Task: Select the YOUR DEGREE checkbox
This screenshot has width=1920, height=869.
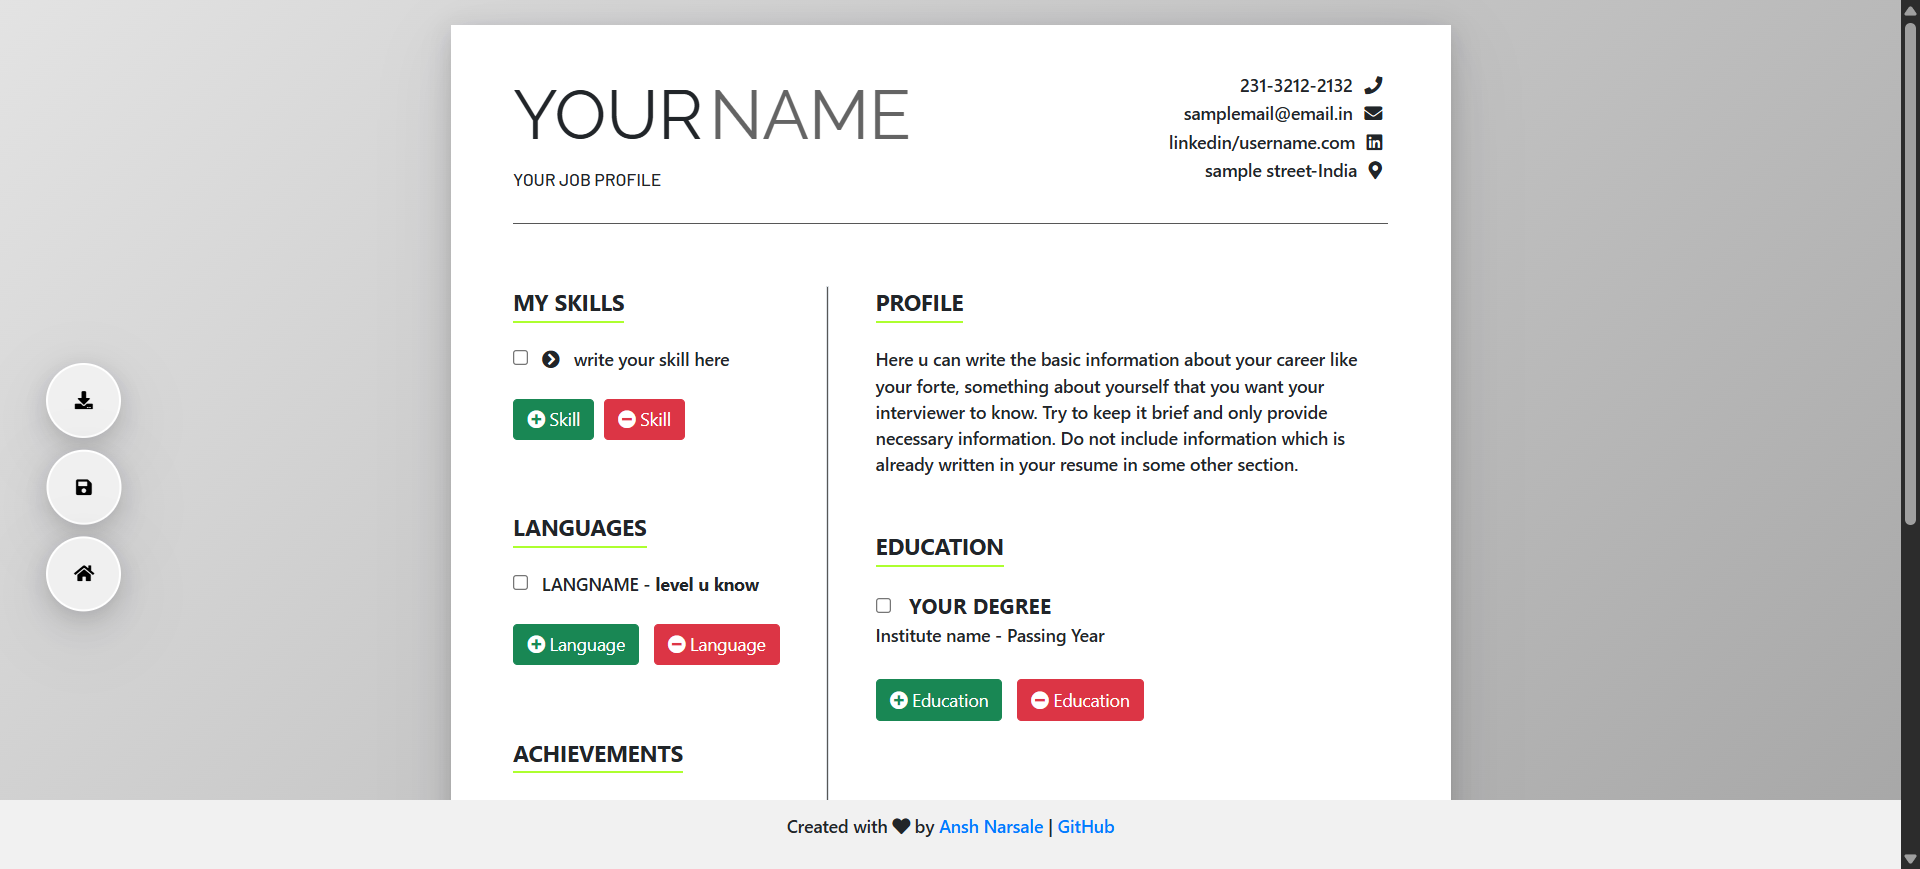Action: coord(884,606)
